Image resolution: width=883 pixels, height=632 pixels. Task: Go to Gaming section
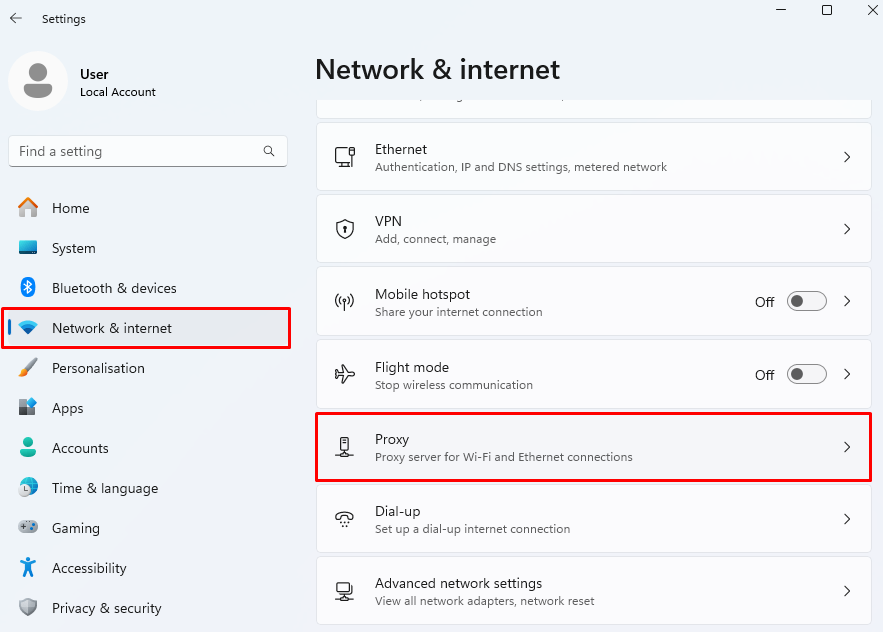(x=148, y=528)
